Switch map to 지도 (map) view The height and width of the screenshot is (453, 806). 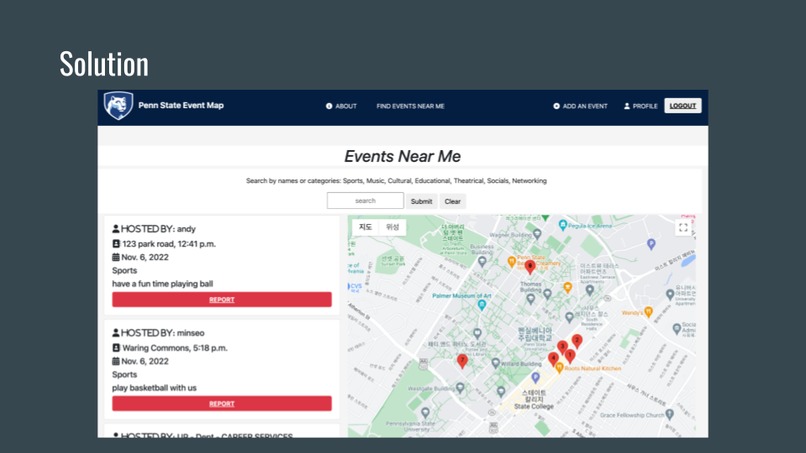click(x=365, y=227)
